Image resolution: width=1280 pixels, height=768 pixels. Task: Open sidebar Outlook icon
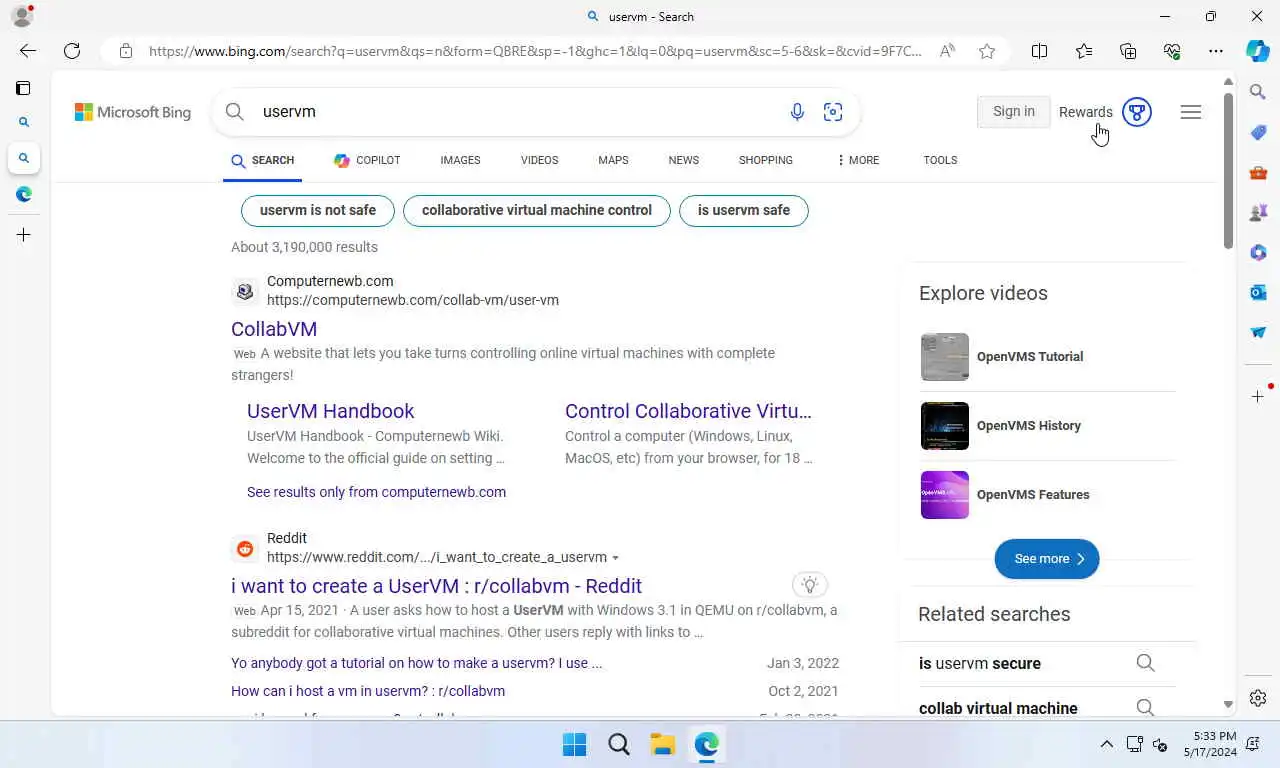click(x=1258, y=292)
